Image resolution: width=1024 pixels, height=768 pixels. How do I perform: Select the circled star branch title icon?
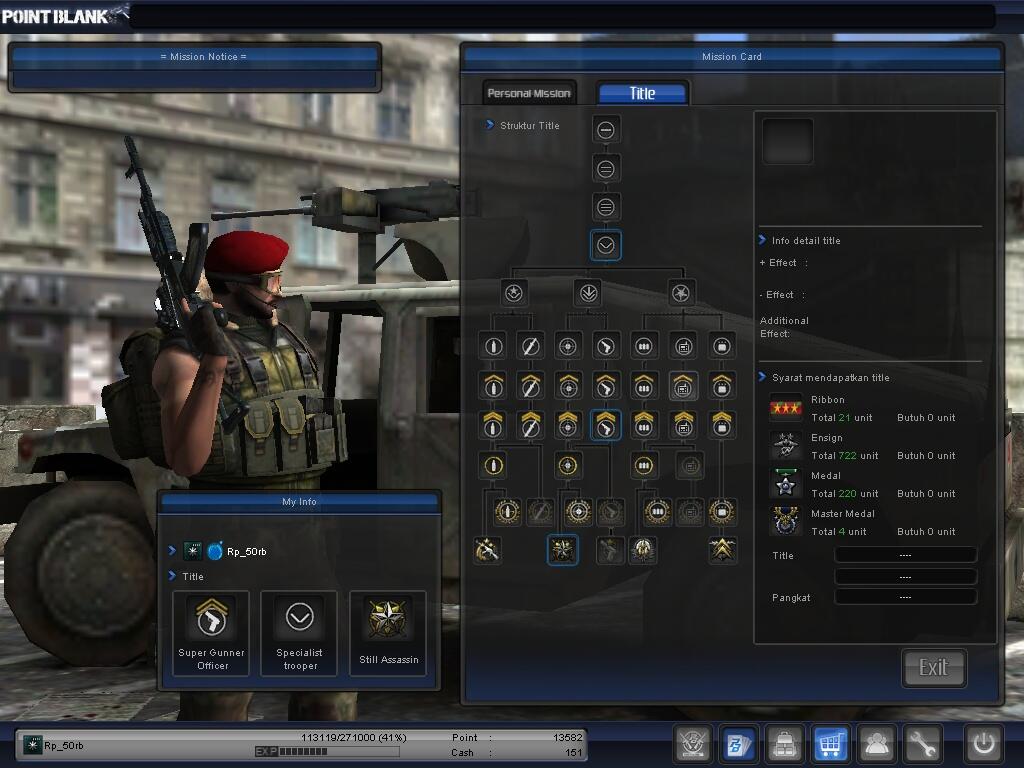point(514,293)
